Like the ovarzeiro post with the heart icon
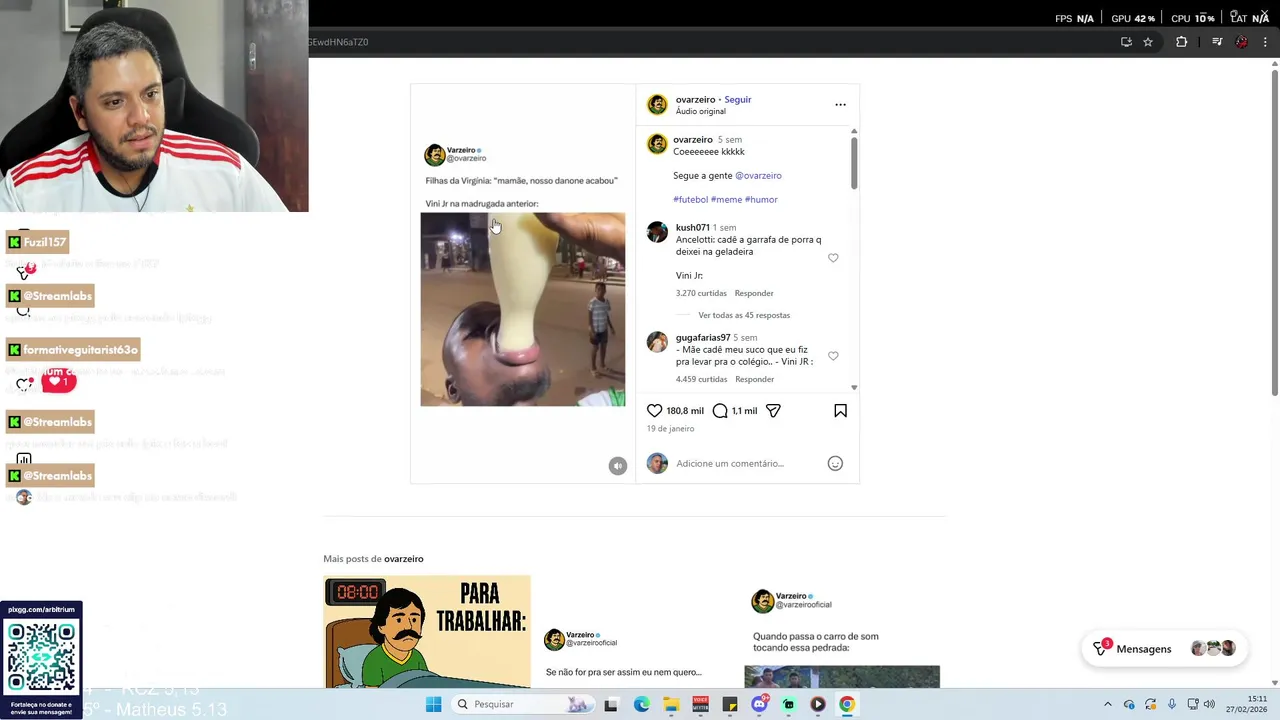The image size is (1280, 720). pos(654,411)
